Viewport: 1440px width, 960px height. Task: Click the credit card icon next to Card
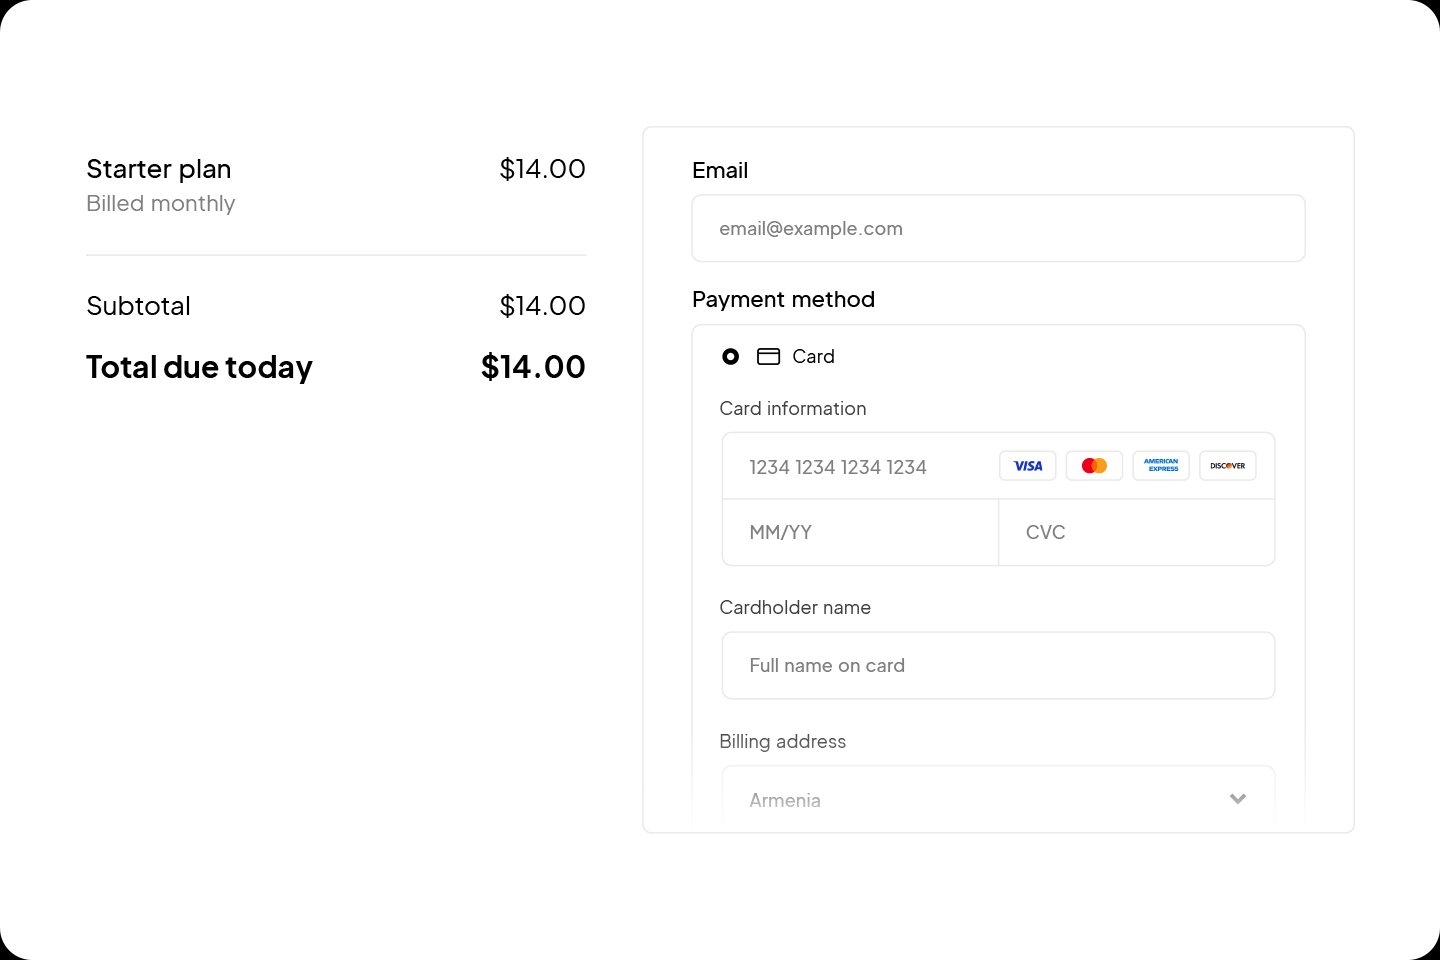769,356
